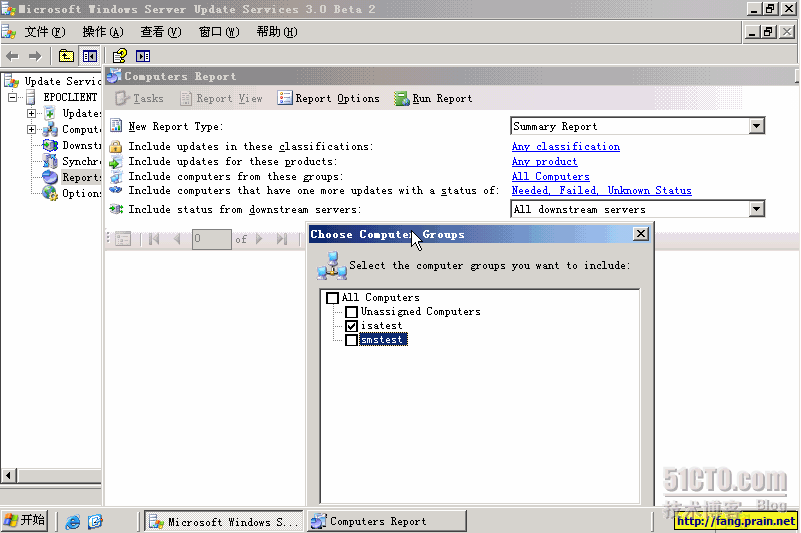This screenshot has height=533, width=801.
Task: Click the Needed, Failed, Unknown Status link
Action: click(602, 190)
